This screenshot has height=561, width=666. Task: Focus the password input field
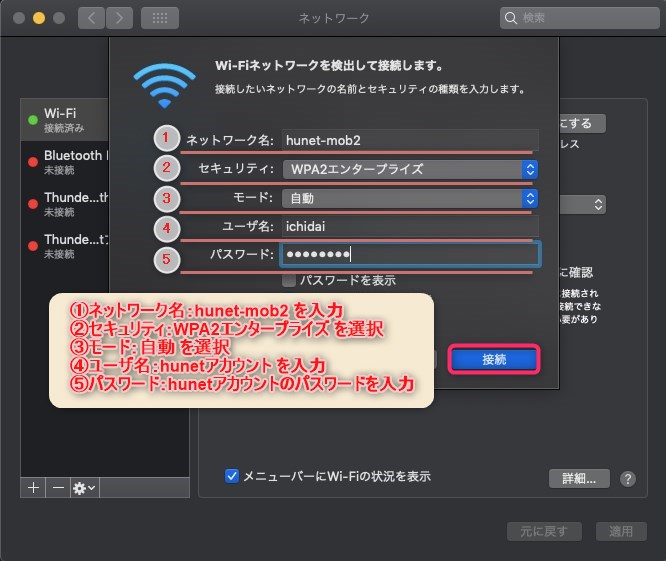410,254
